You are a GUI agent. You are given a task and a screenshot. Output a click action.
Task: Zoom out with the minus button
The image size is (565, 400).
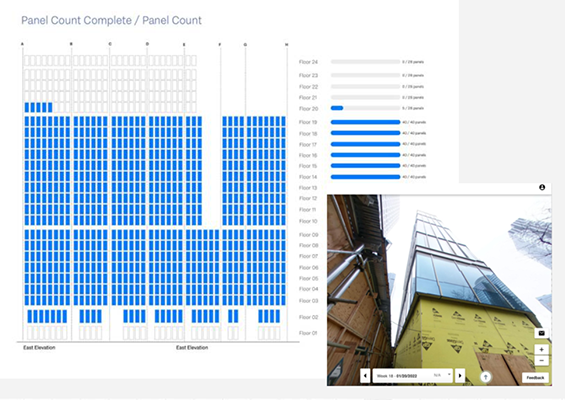click(x=542, y=360)
